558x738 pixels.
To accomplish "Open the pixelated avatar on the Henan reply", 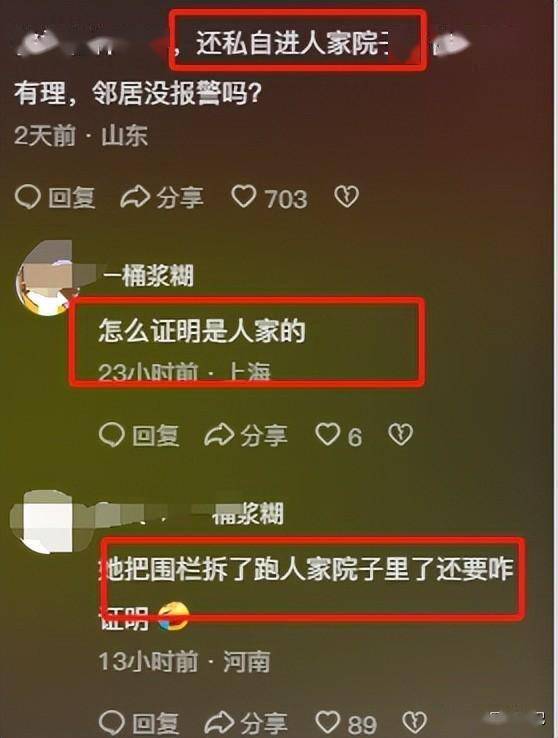I will [45, 521].
